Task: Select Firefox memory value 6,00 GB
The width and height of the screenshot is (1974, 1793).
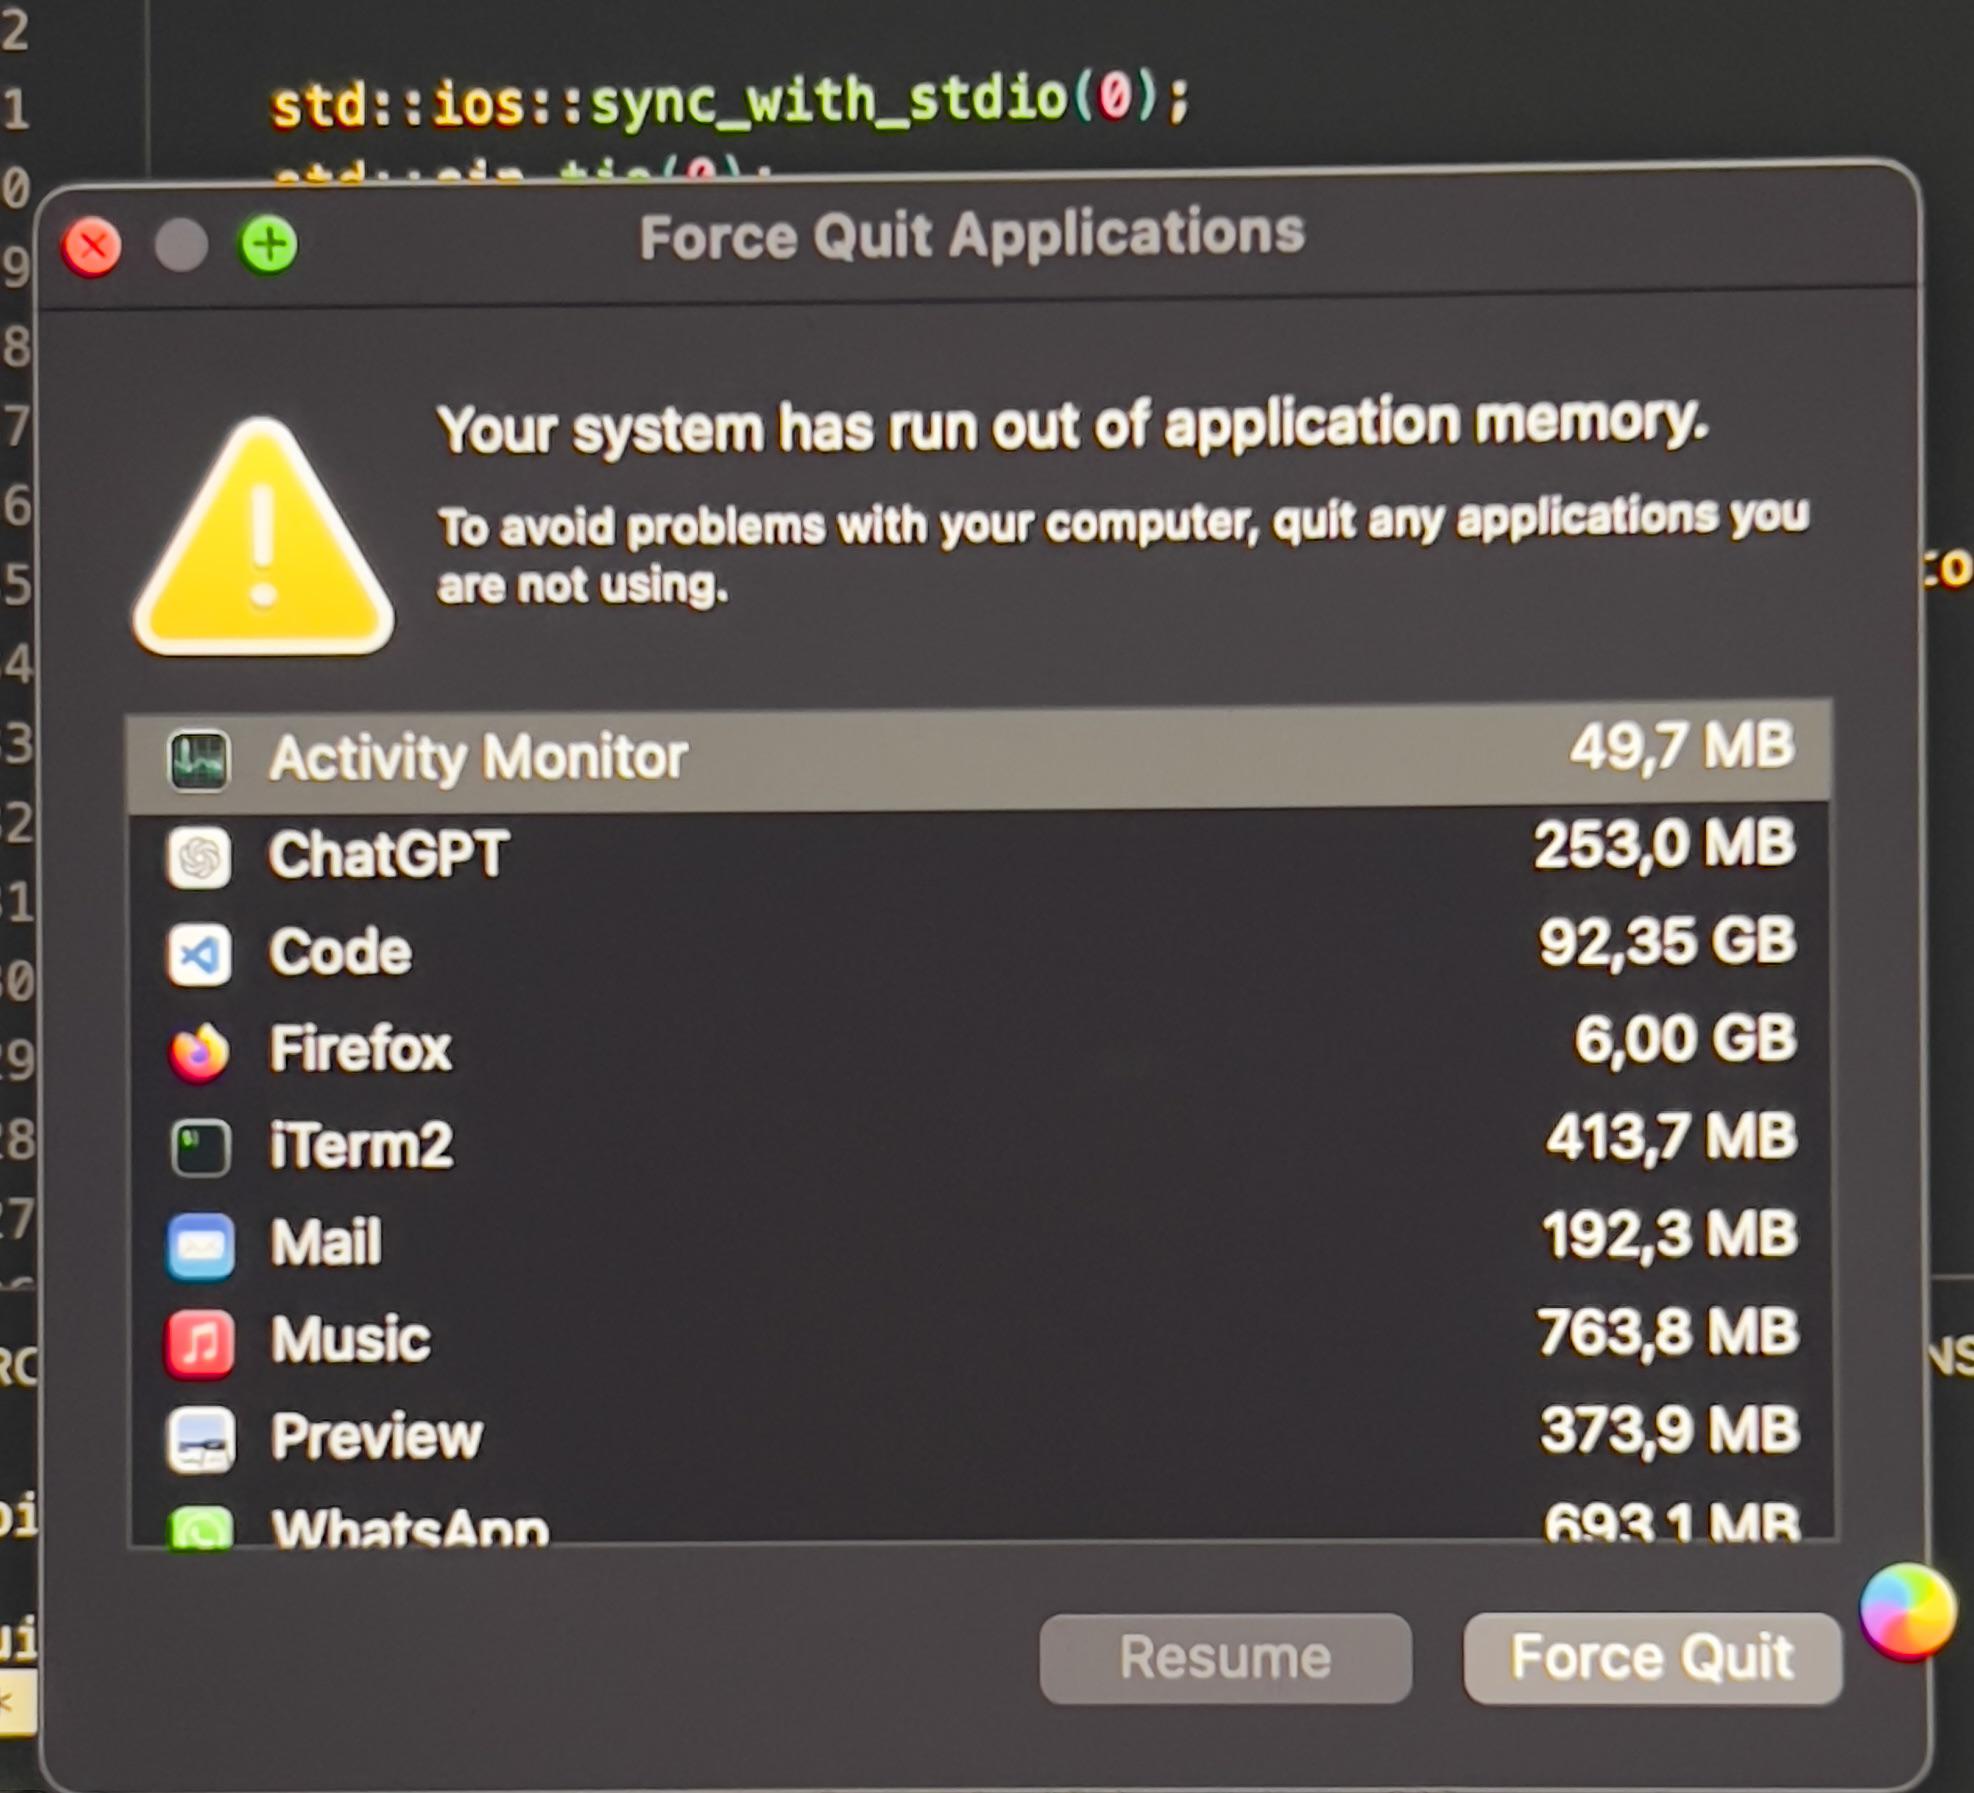Action: 1684,1040
